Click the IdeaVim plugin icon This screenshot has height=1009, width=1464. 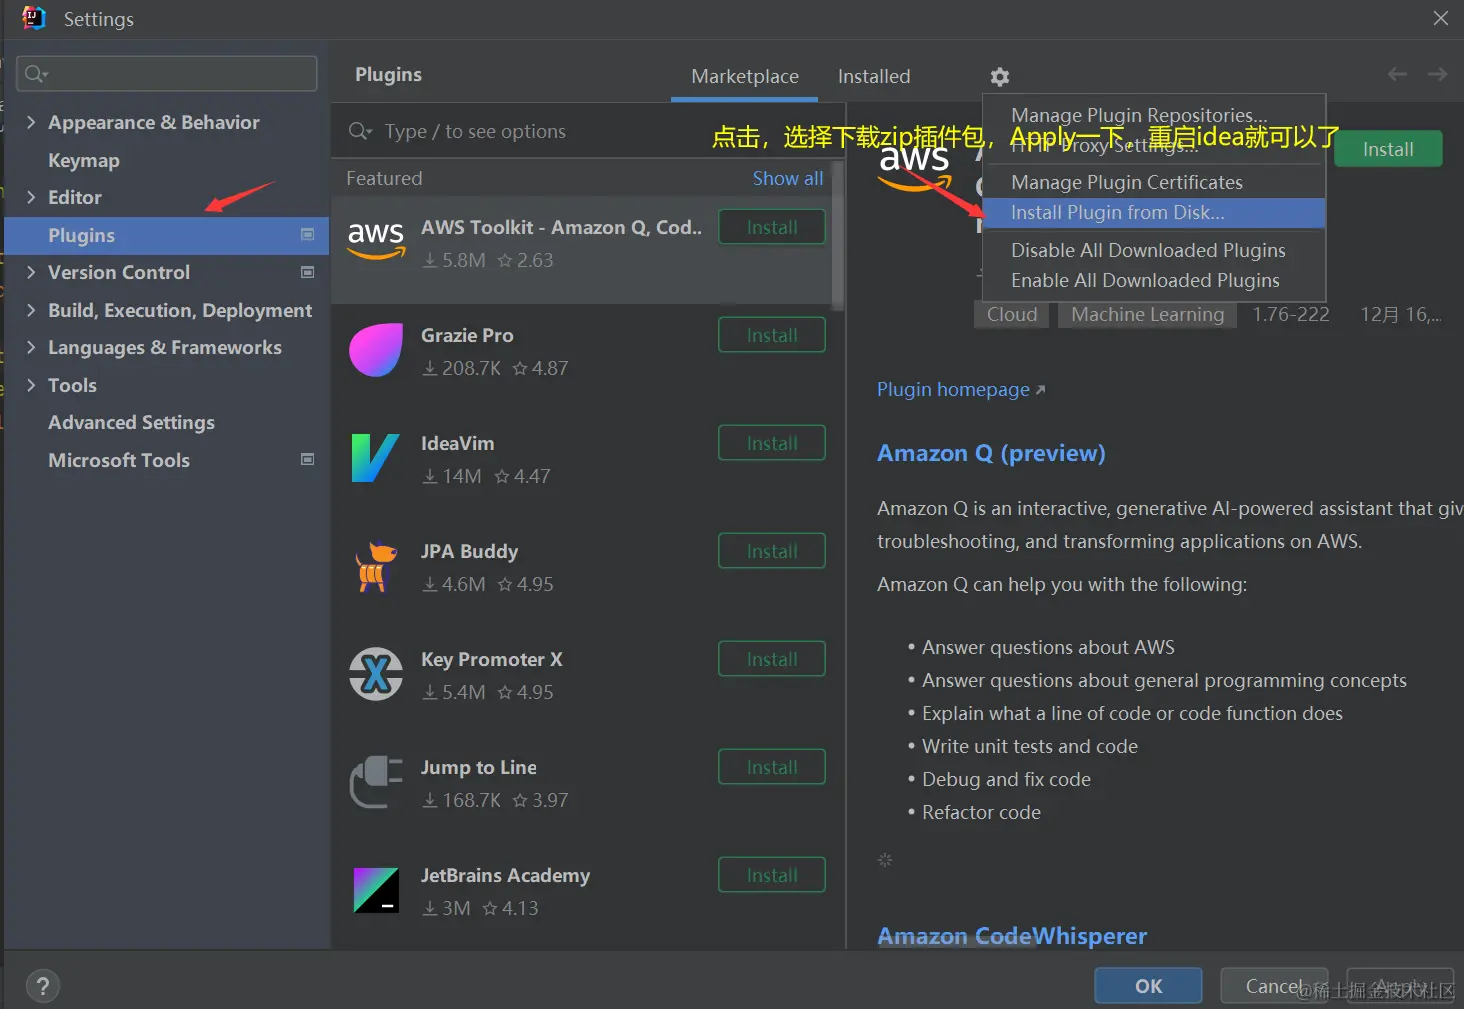376,458
